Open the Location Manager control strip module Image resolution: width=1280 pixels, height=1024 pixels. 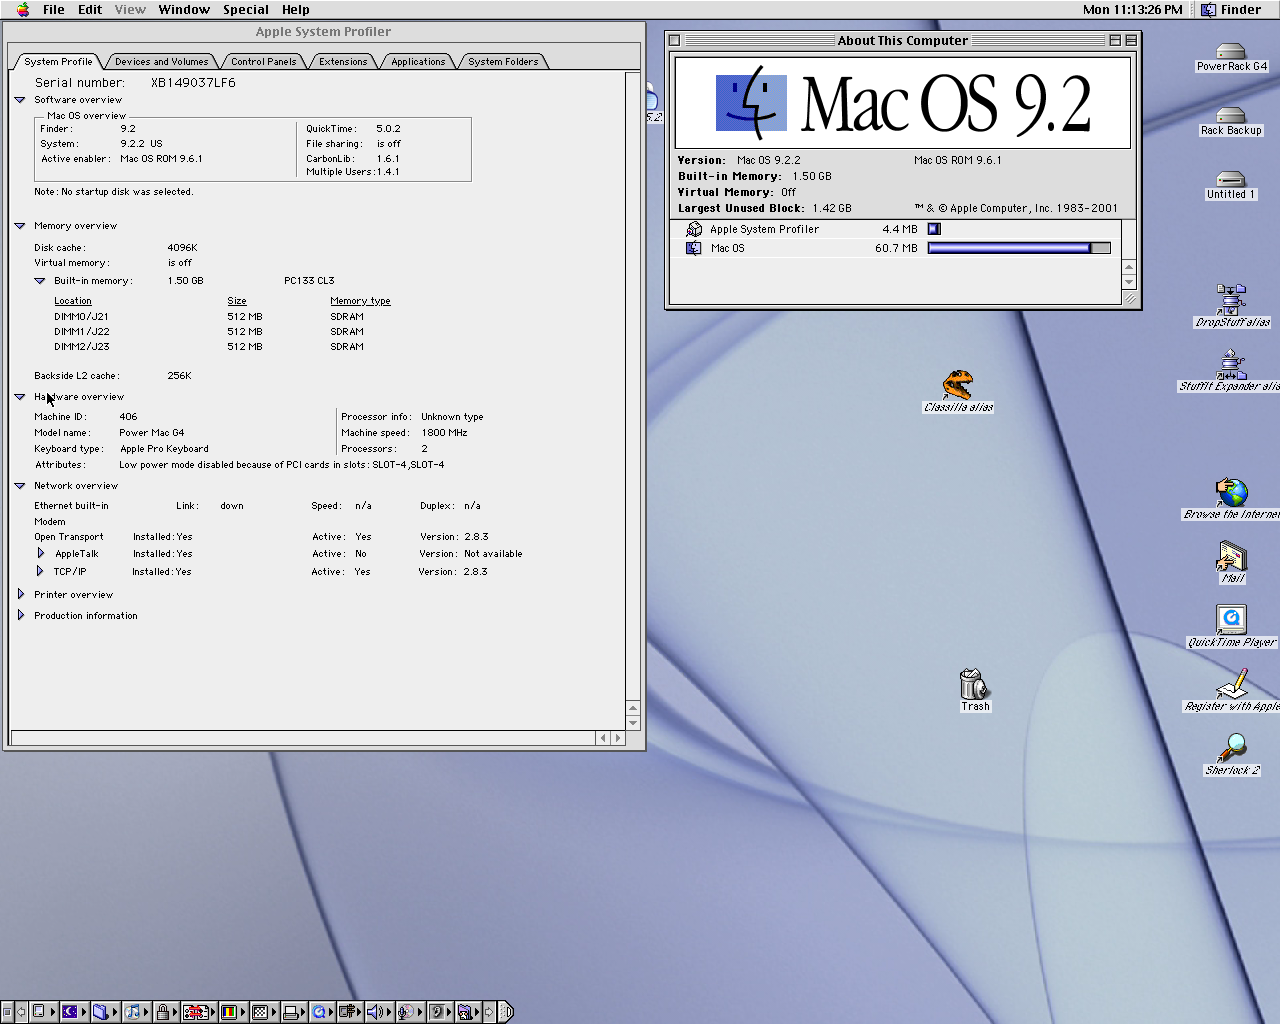pyautogui.click(x=198, y=1012)
